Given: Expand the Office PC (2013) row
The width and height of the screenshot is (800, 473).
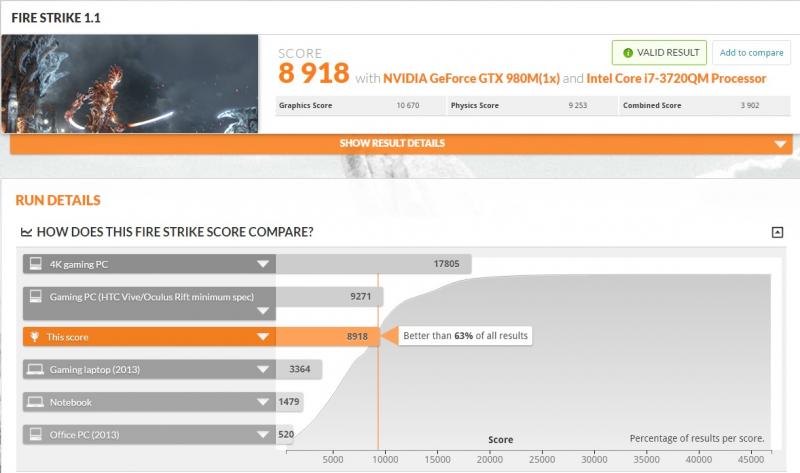Looking at the screenshot, I should coord(263,435).
